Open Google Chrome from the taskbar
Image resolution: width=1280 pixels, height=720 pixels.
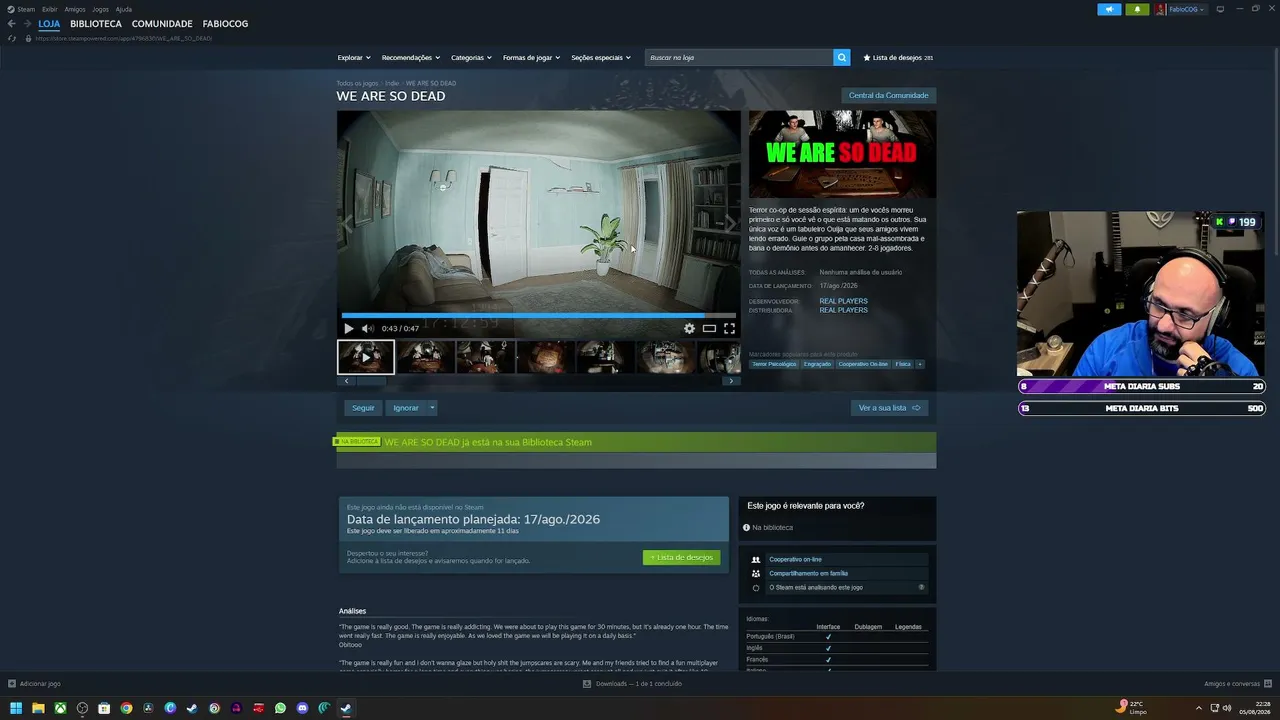point(126,708)
